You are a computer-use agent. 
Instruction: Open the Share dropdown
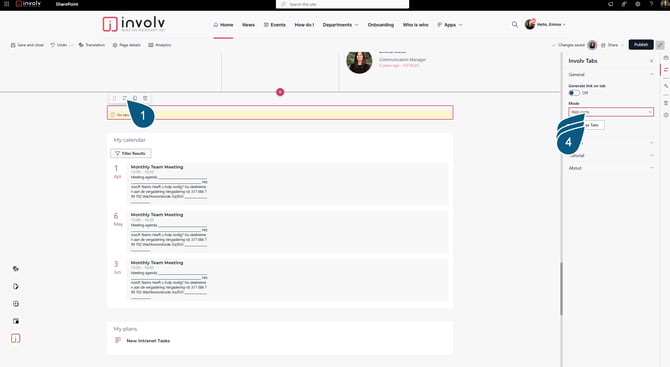[612, 45]
